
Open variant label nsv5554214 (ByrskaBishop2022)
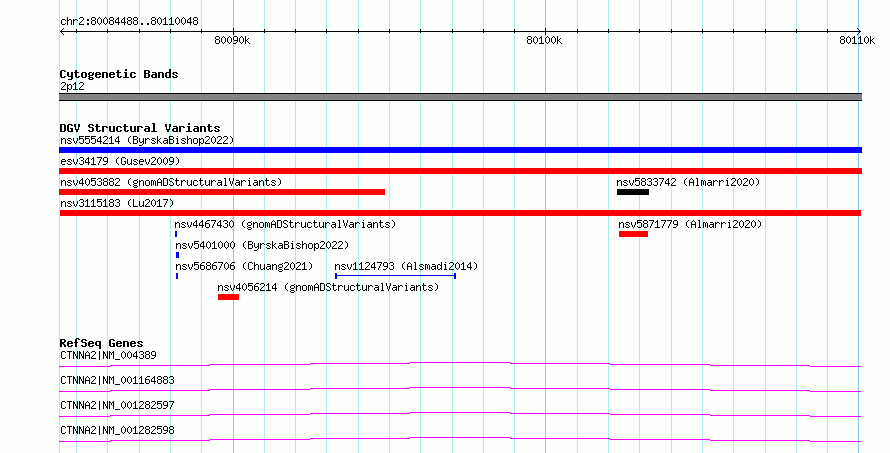[147, 140]
